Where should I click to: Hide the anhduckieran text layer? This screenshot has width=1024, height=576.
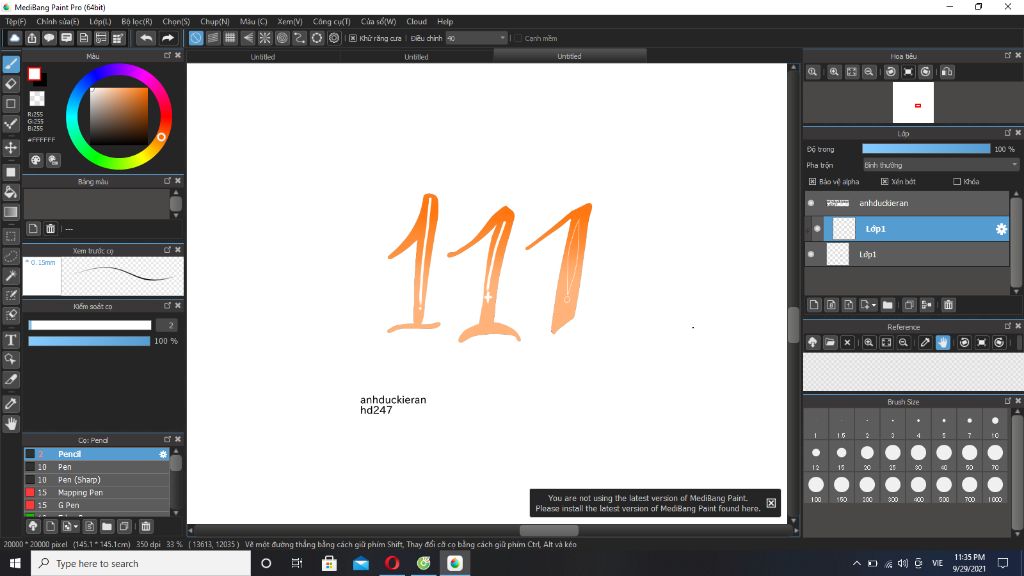(811, 203)
